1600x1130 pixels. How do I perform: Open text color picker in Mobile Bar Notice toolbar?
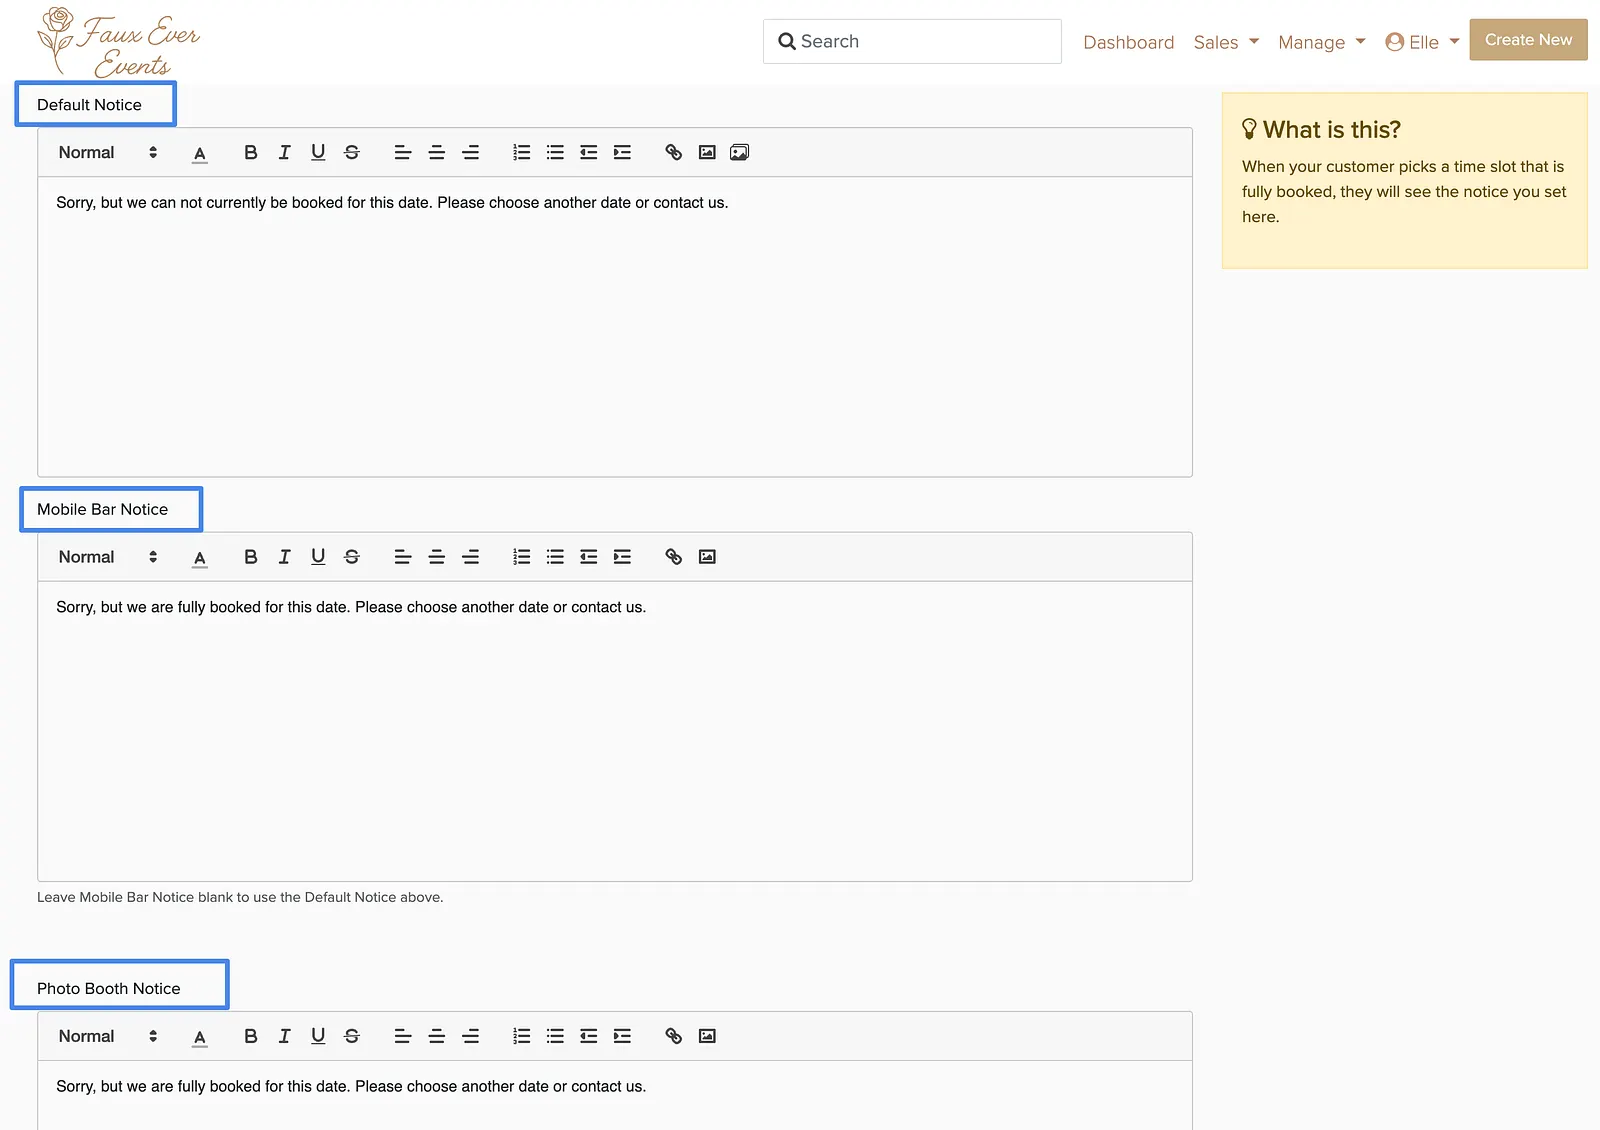tap(200, 558)
